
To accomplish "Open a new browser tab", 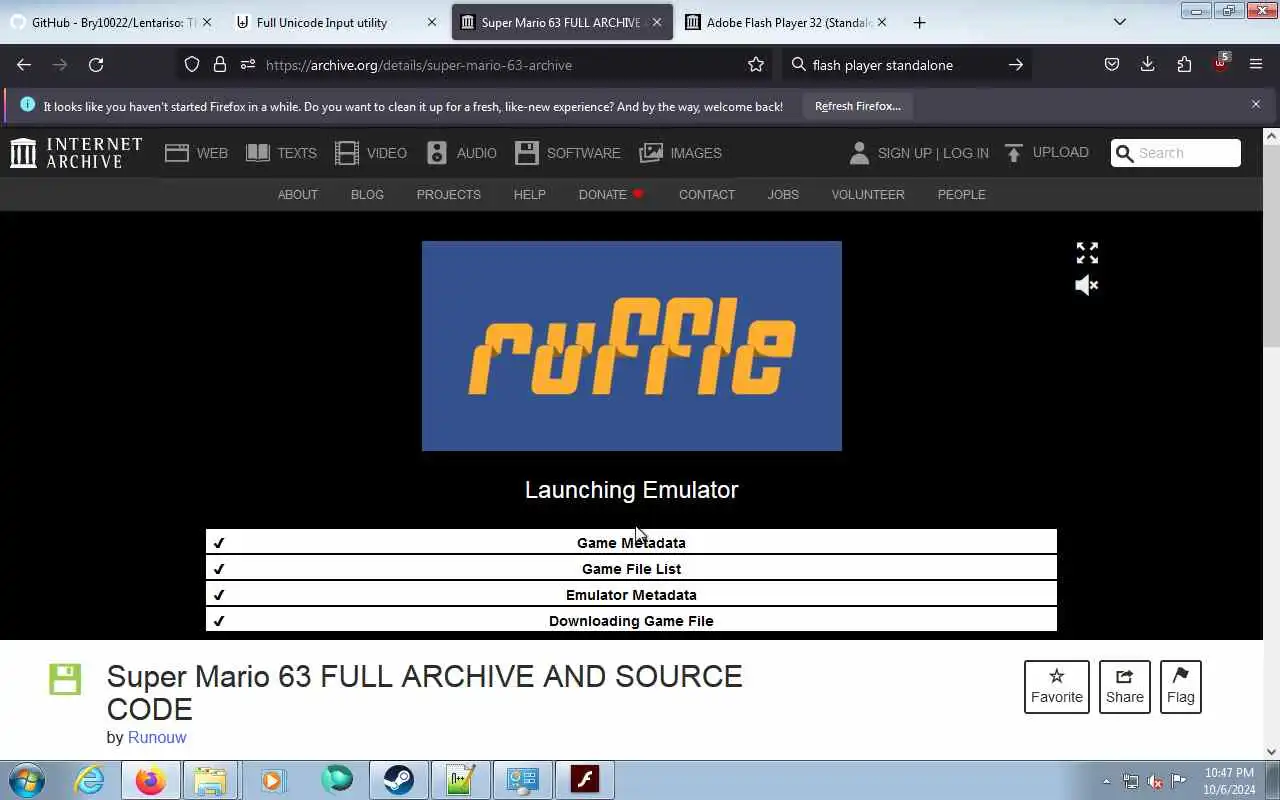I will [x=919, y=22].
